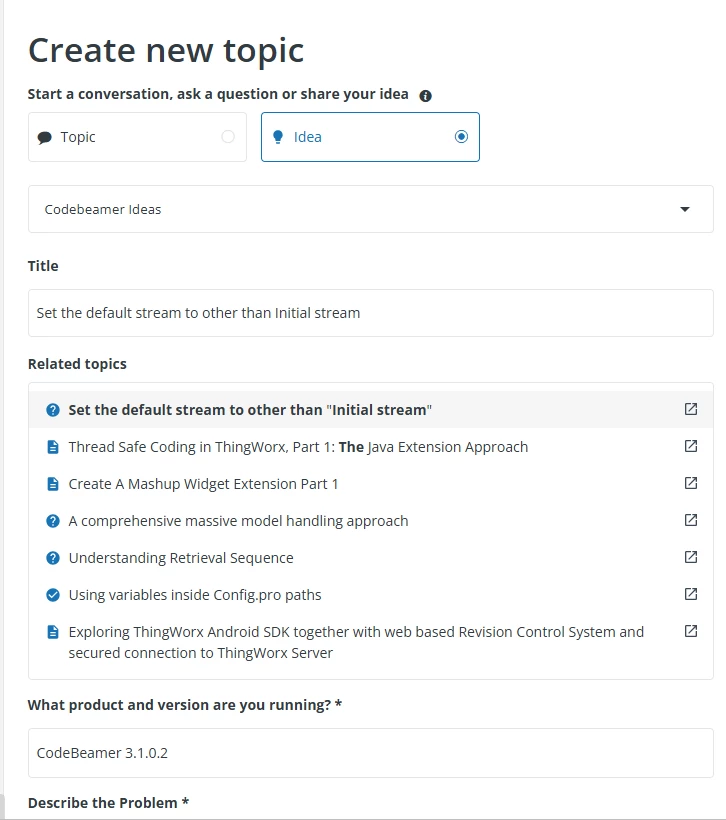
Task: Click the Title input field
Action: coord(370,313)
